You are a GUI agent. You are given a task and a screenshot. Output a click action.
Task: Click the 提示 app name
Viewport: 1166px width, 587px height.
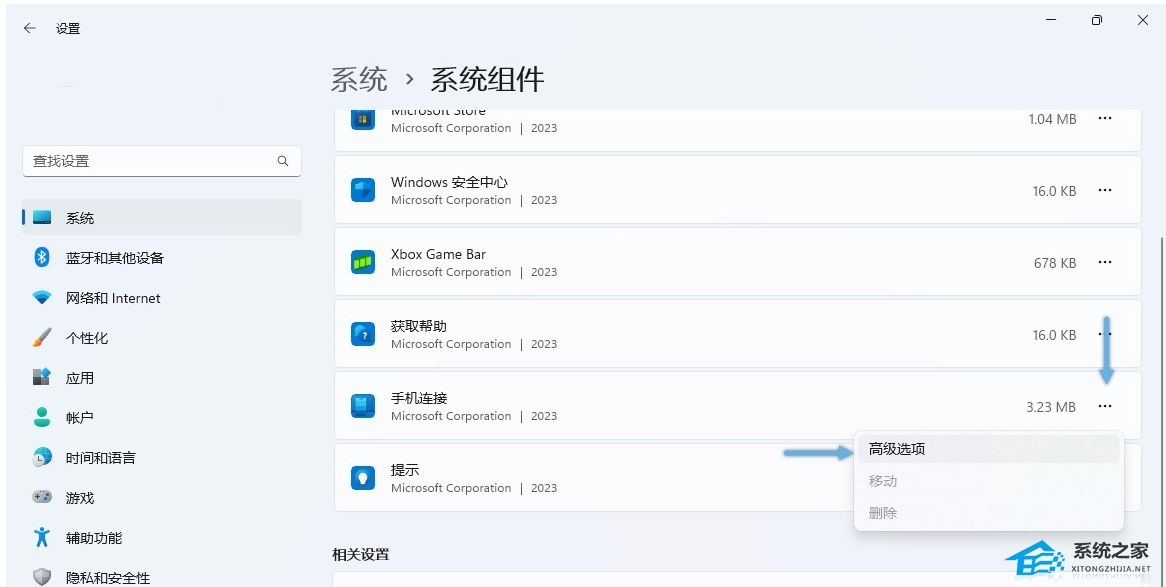(405, 470)
